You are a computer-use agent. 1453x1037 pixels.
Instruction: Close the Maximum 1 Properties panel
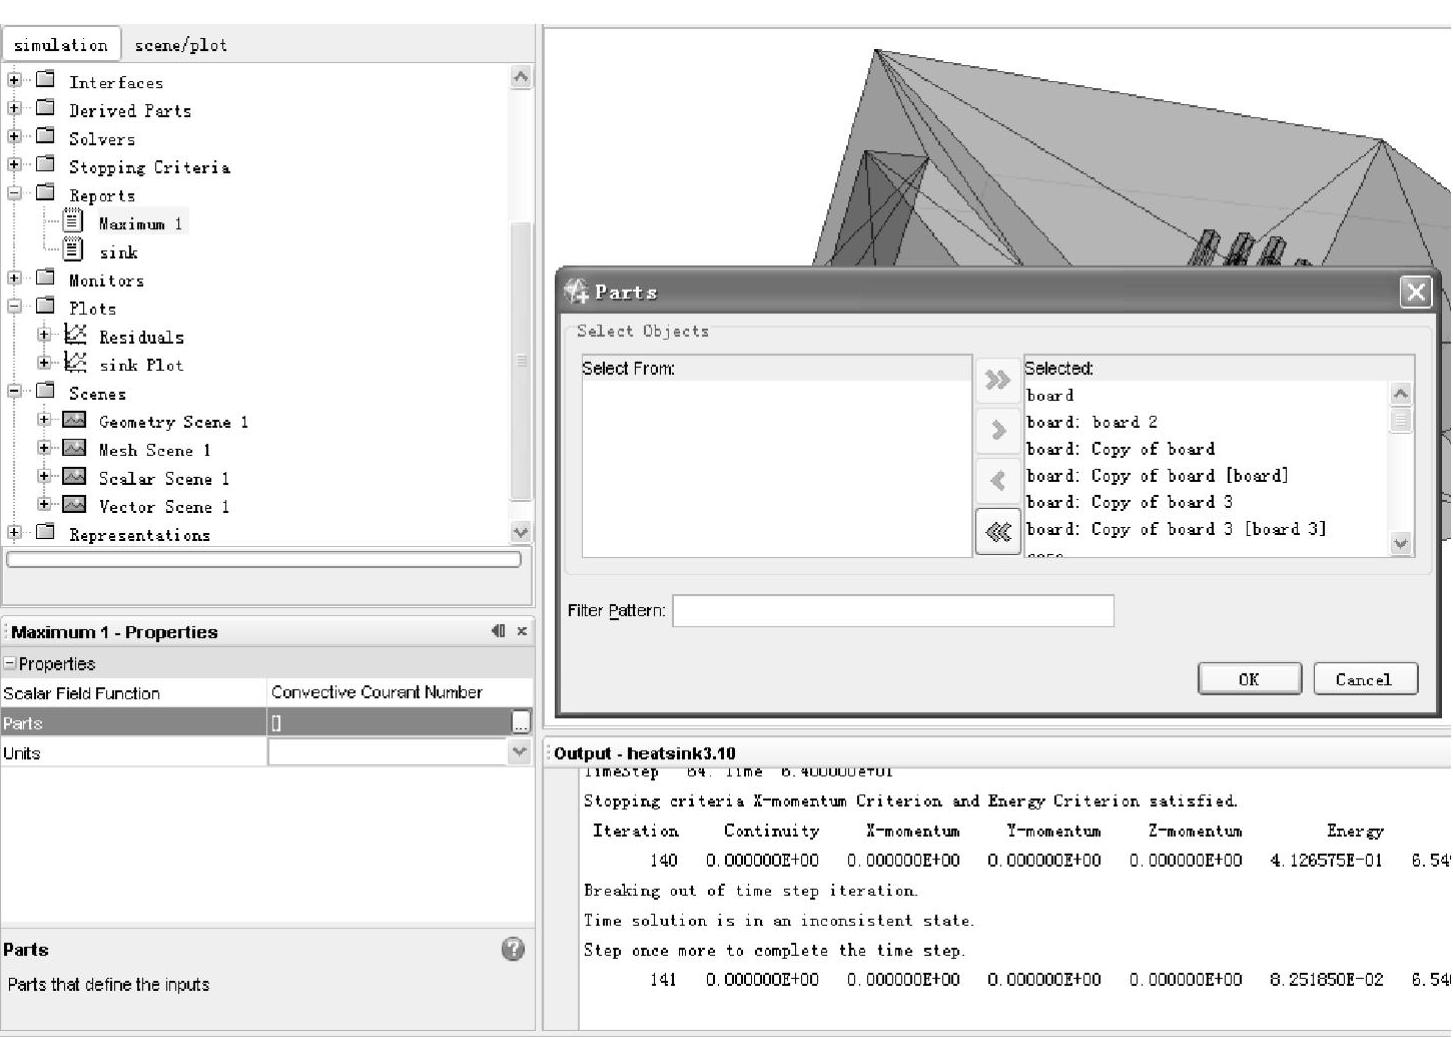point(522,631)
